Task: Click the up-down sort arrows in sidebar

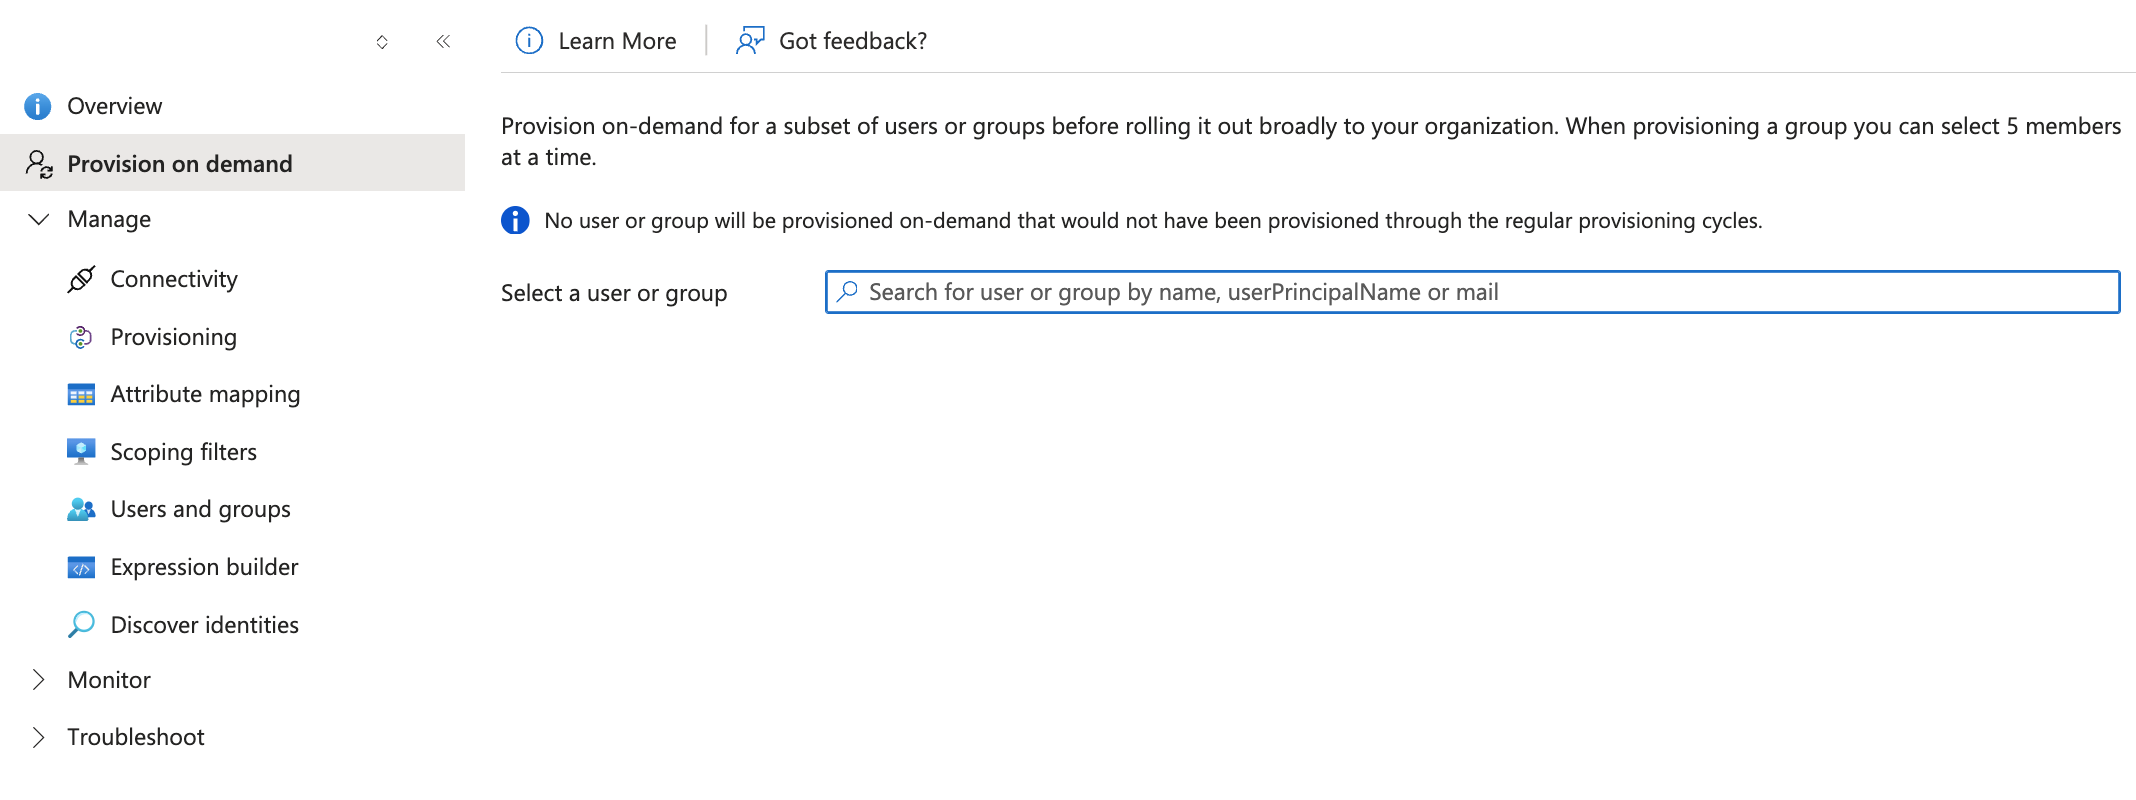Action: (382, 42)
